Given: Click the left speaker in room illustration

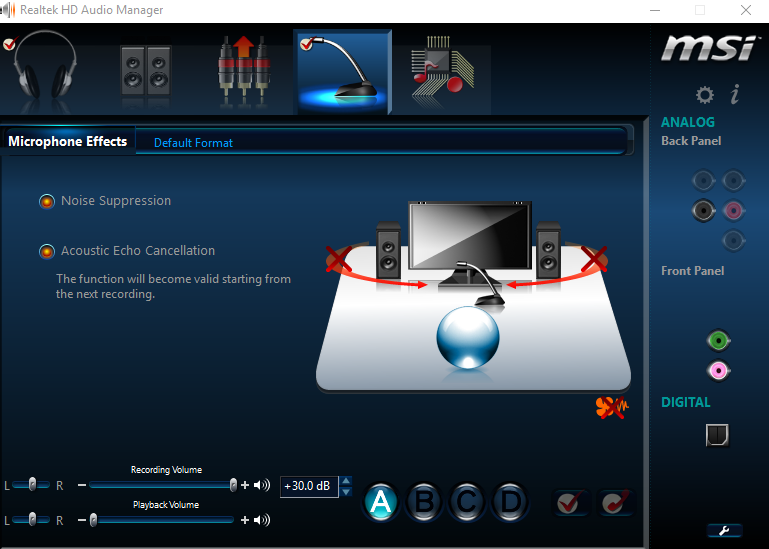Looking at the screenshot, I should (388, 252).
